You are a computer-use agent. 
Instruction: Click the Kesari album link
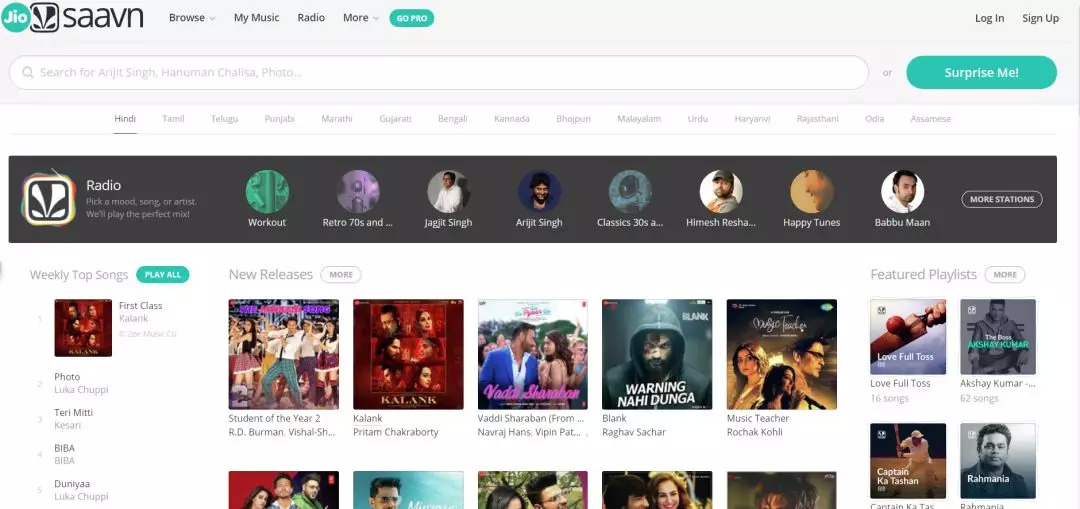[68, 426]
